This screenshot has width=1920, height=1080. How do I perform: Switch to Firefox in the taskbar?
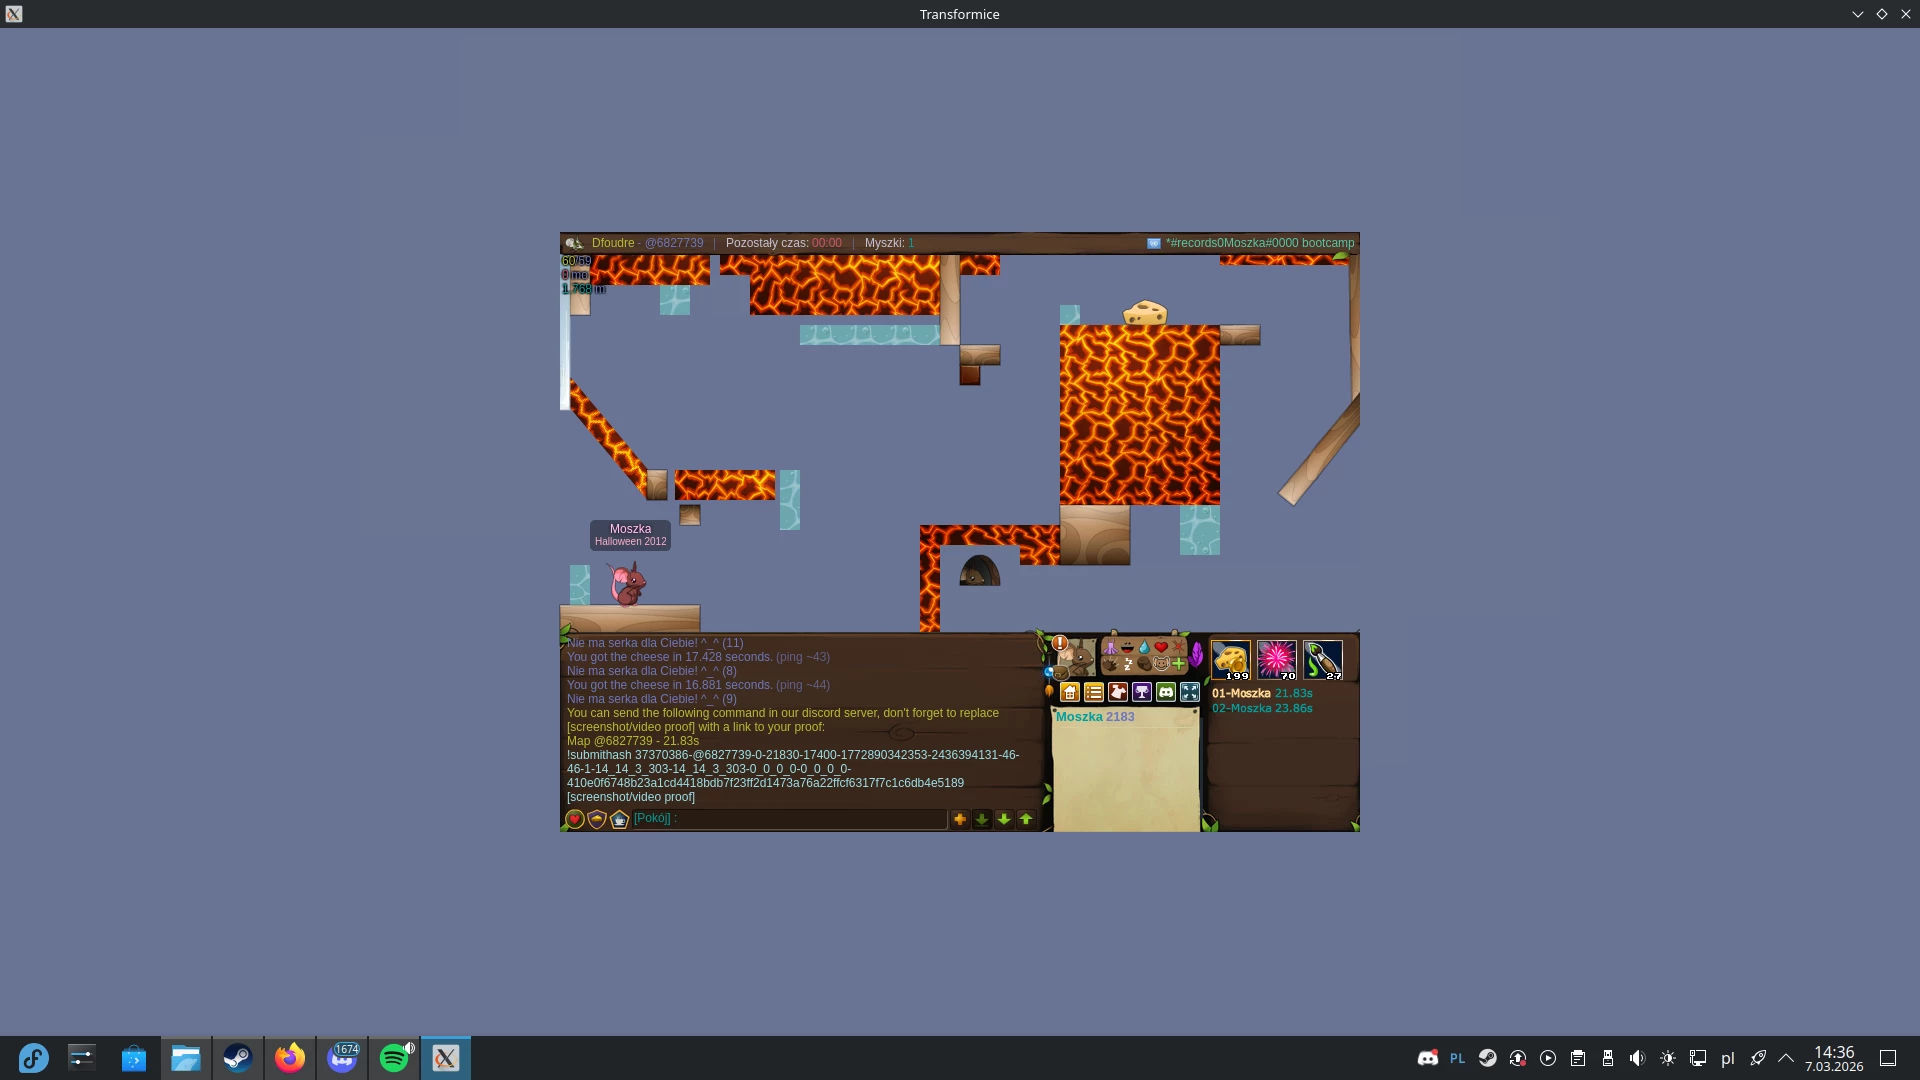click(290, 1058)
